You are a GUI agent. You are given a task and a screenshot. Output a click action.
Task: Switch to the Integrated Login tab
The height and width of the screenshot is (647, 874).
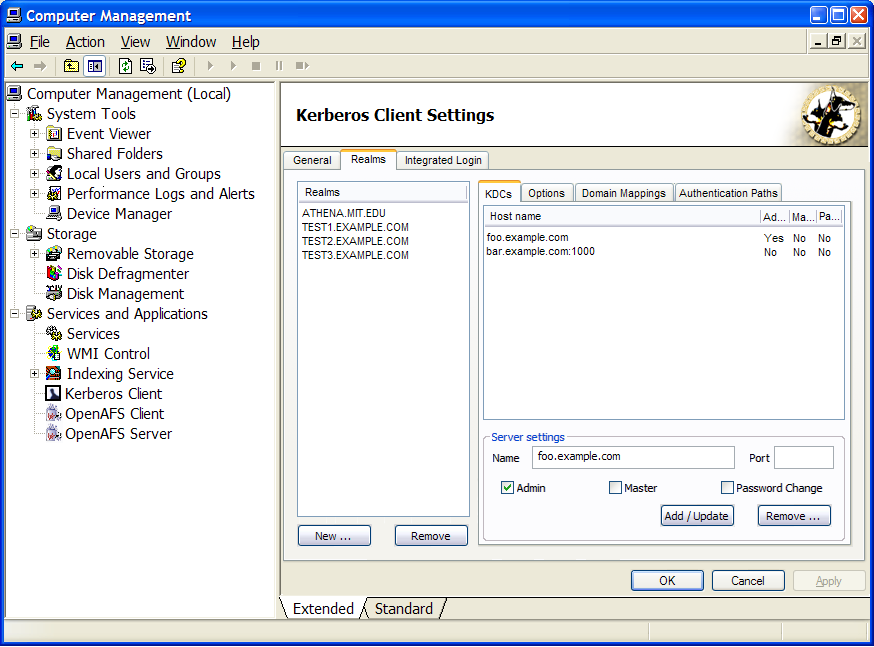point(443,160)
